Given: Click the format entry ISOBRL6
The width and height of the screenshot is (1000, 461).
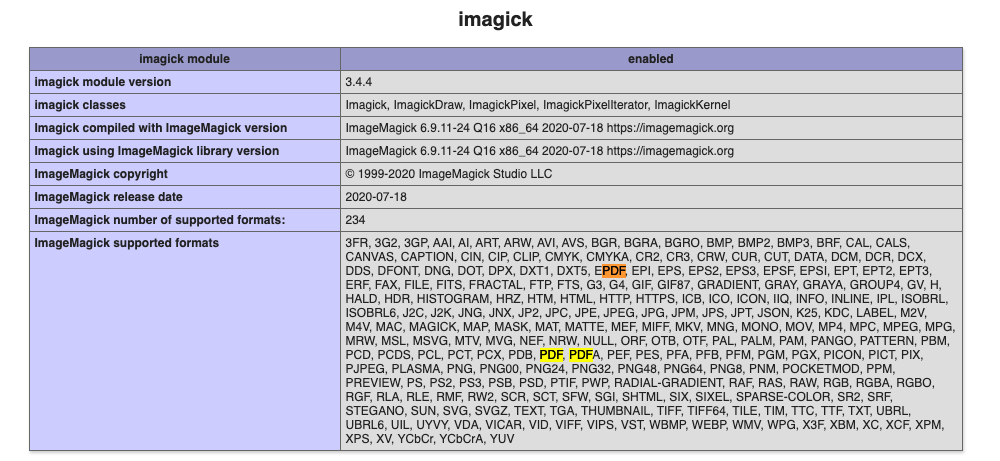Looking at the screenshot, I should [370, 312].
